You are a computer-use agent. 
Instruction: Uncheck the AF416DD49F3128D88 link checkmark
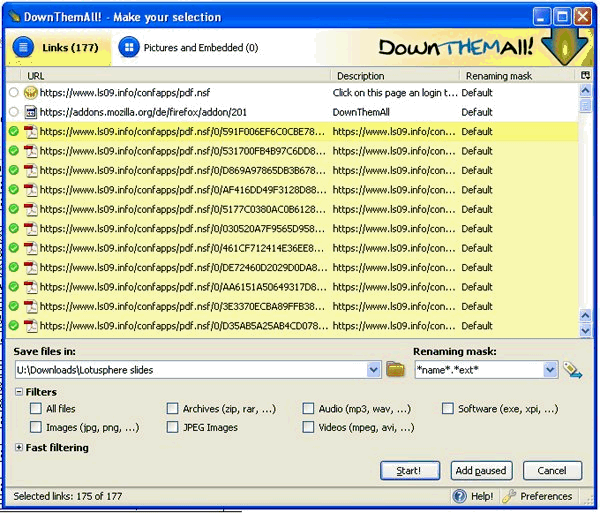14,190
